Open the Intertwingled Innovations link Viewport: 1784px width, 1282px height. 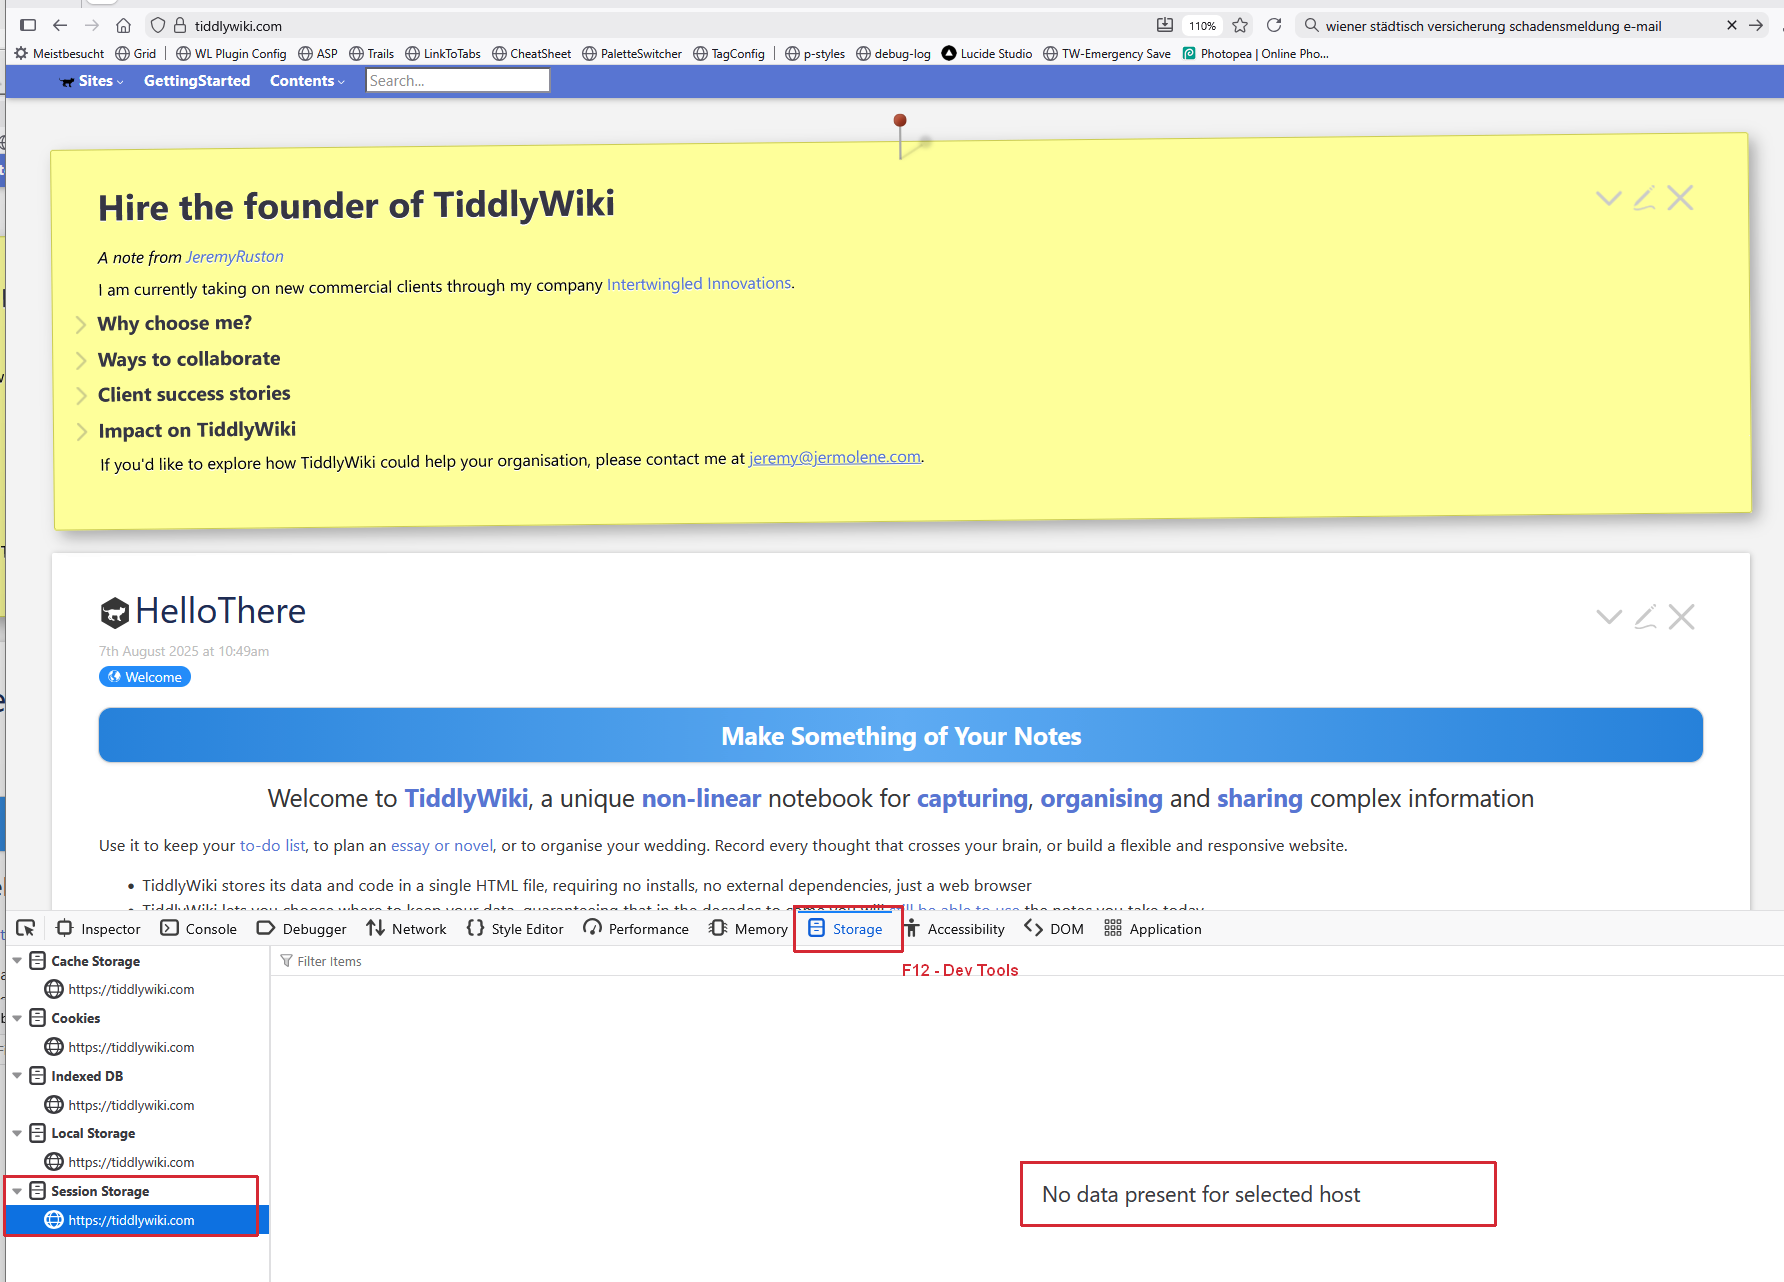click(x=698, y=284)
